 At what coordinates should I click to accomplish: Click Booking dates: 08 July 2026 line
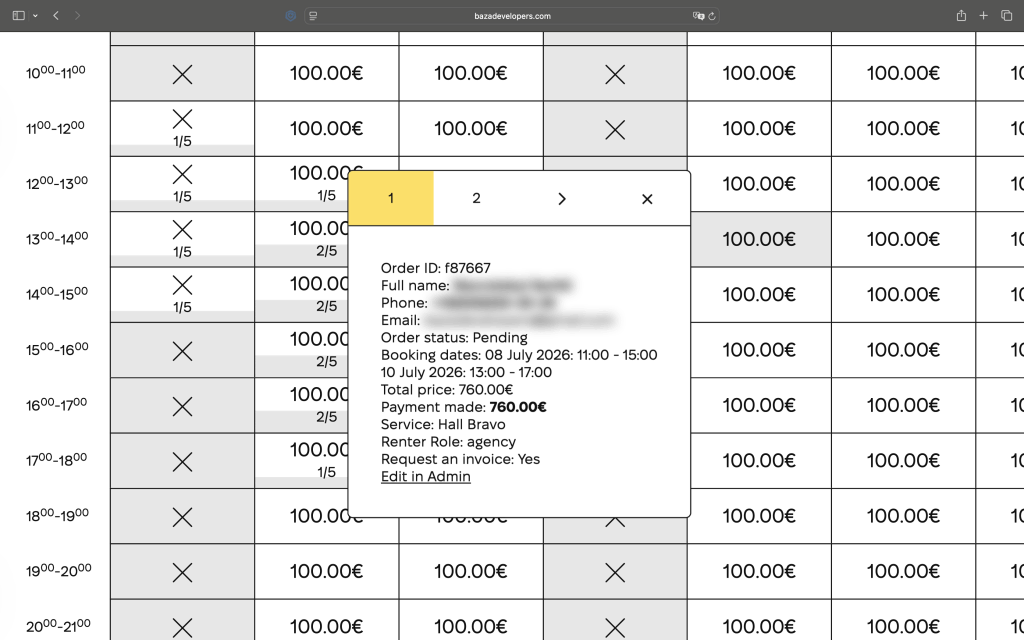pos(519,355)
